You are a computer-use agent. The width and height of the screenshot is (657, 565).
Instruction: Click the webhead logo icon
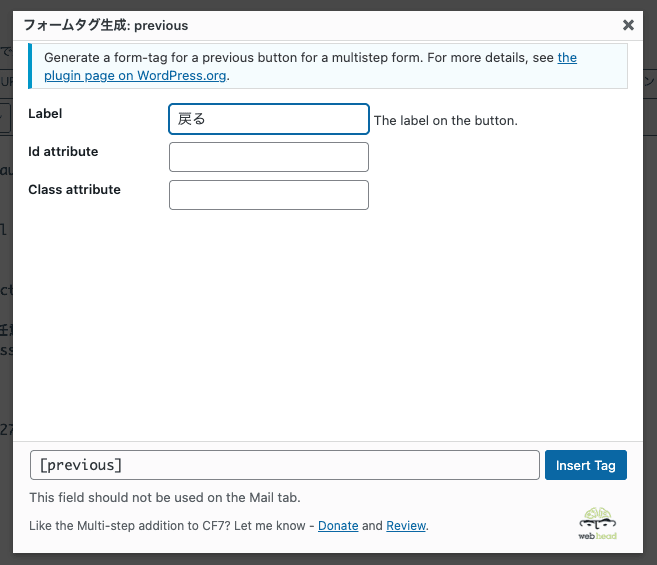(x=598, y=521)
